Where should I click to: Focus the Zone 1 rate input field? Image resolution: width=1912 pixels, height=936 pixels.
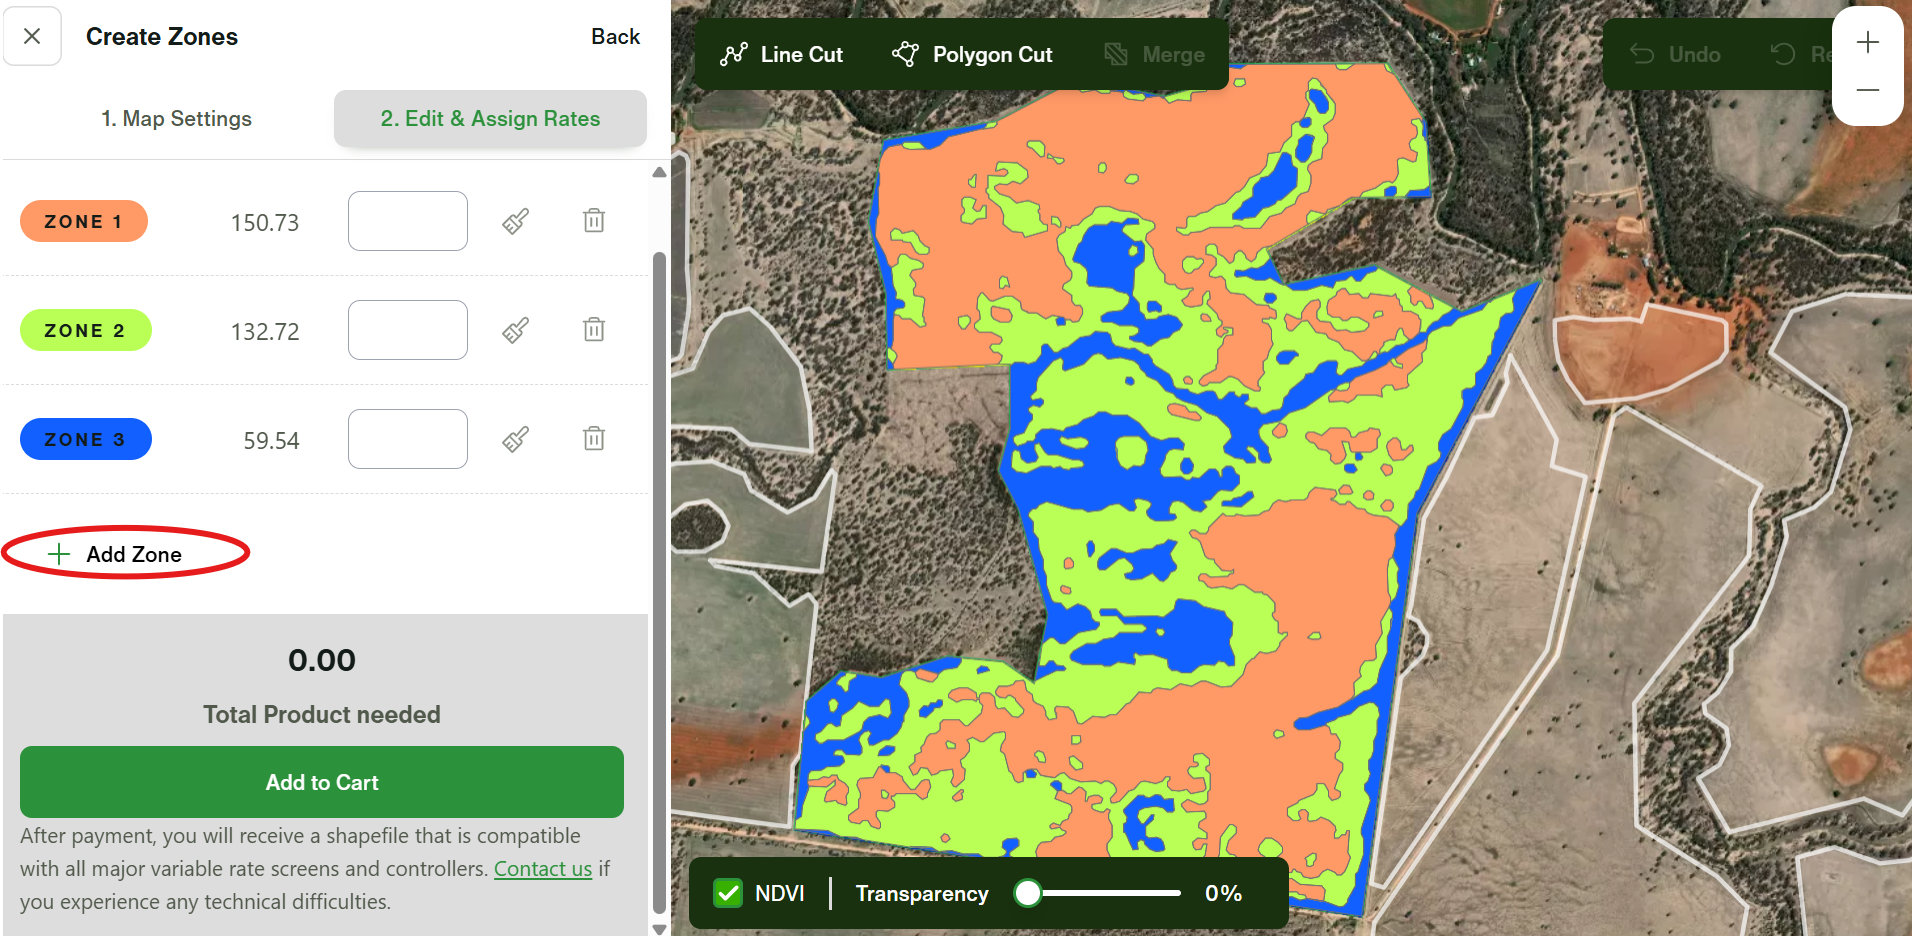(x=408, y=221)
